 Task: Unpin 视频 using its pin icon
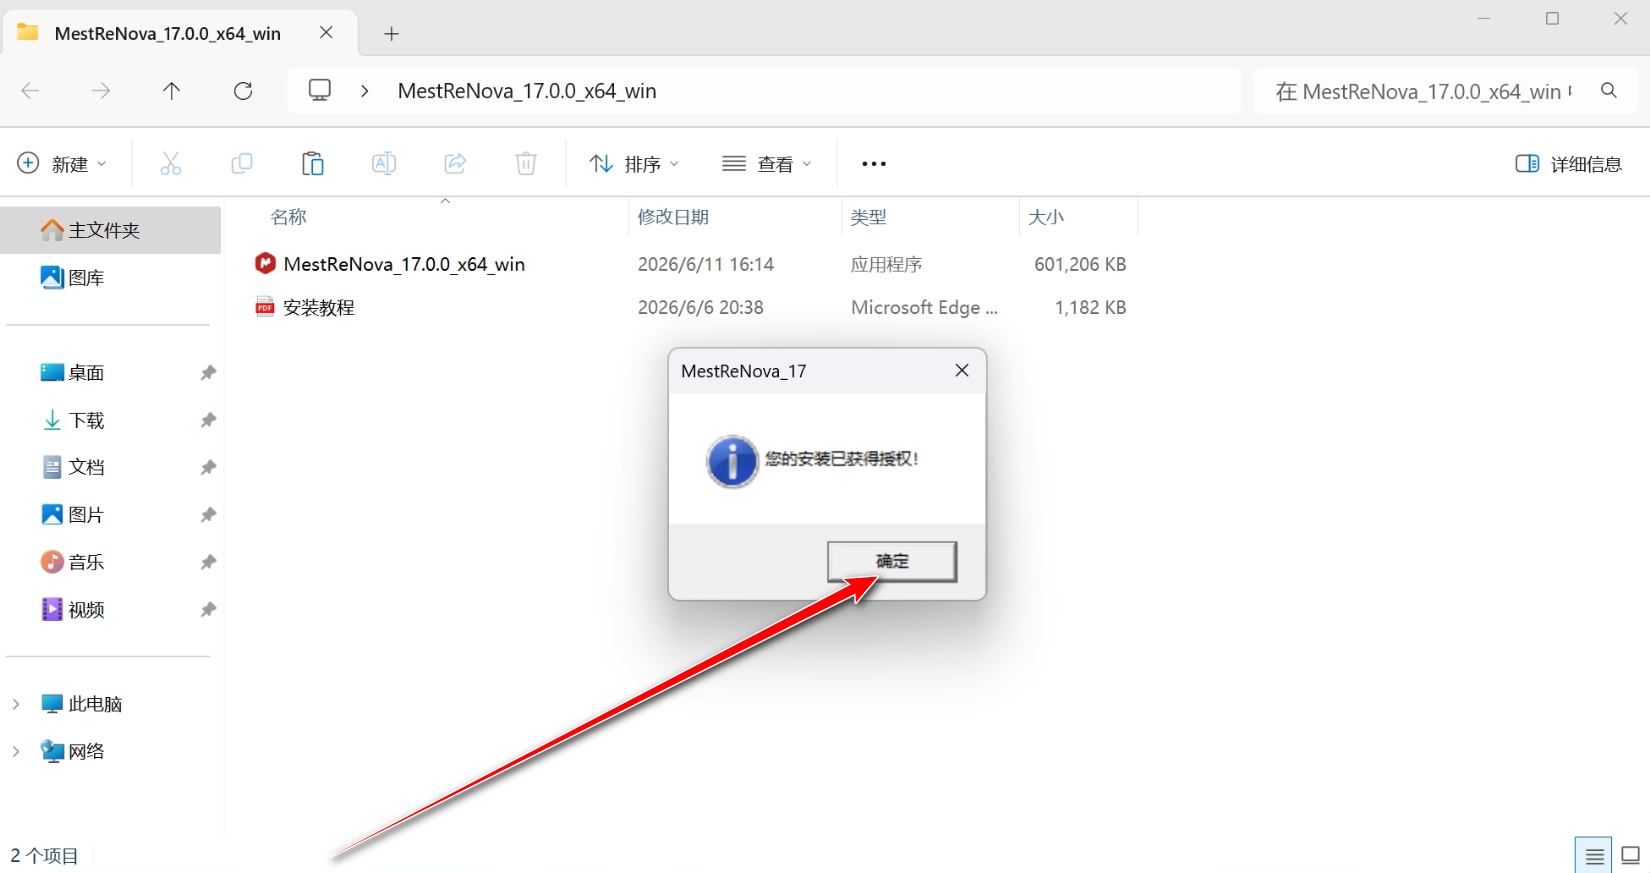pyautogui.click(x=208, y=609)
